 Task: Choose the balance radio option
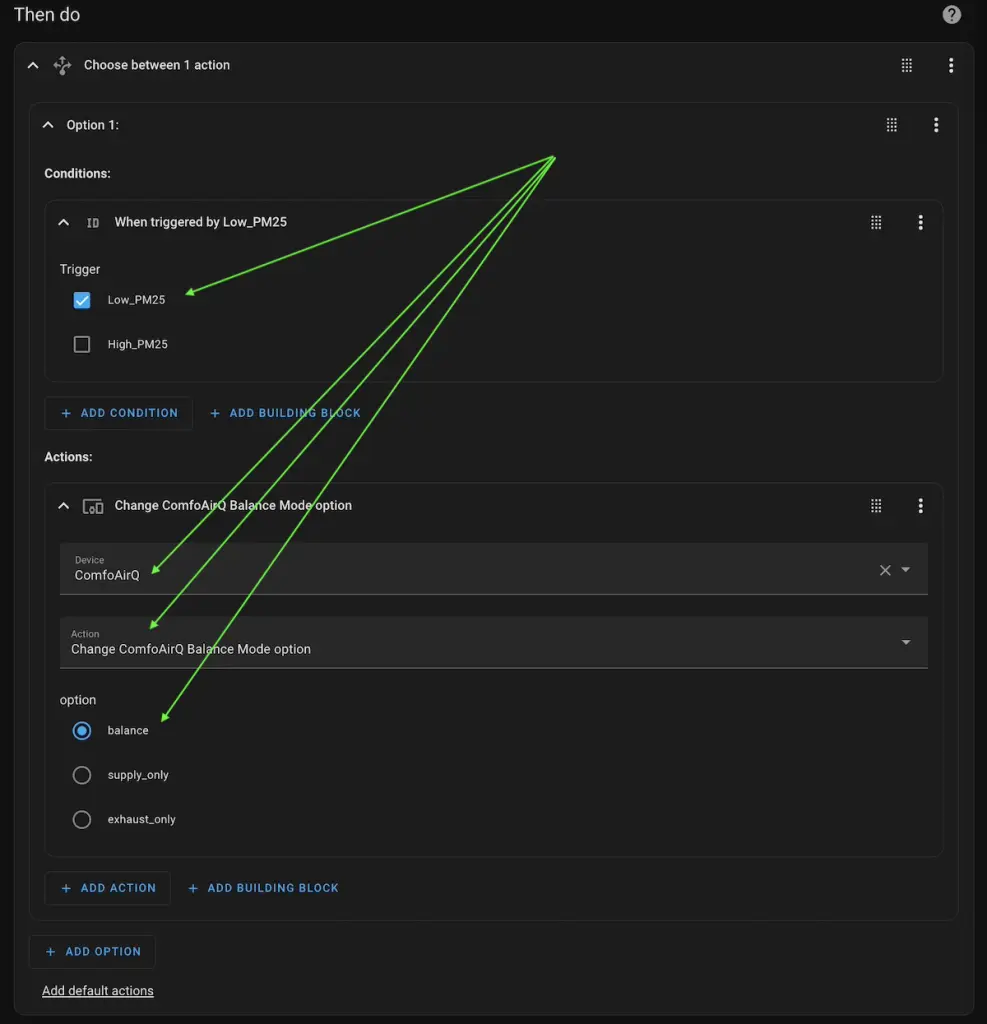pos(82,731)
